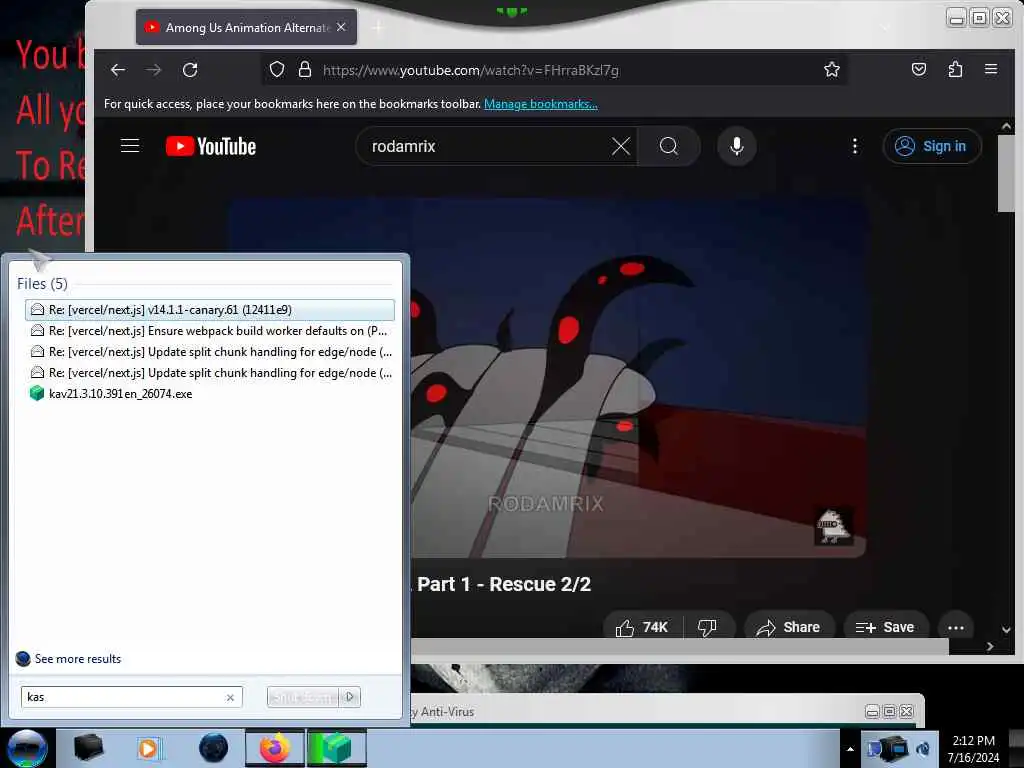The image size is (1024, 768).
Task: Open a new browser tab
Action: coord(378,27)
